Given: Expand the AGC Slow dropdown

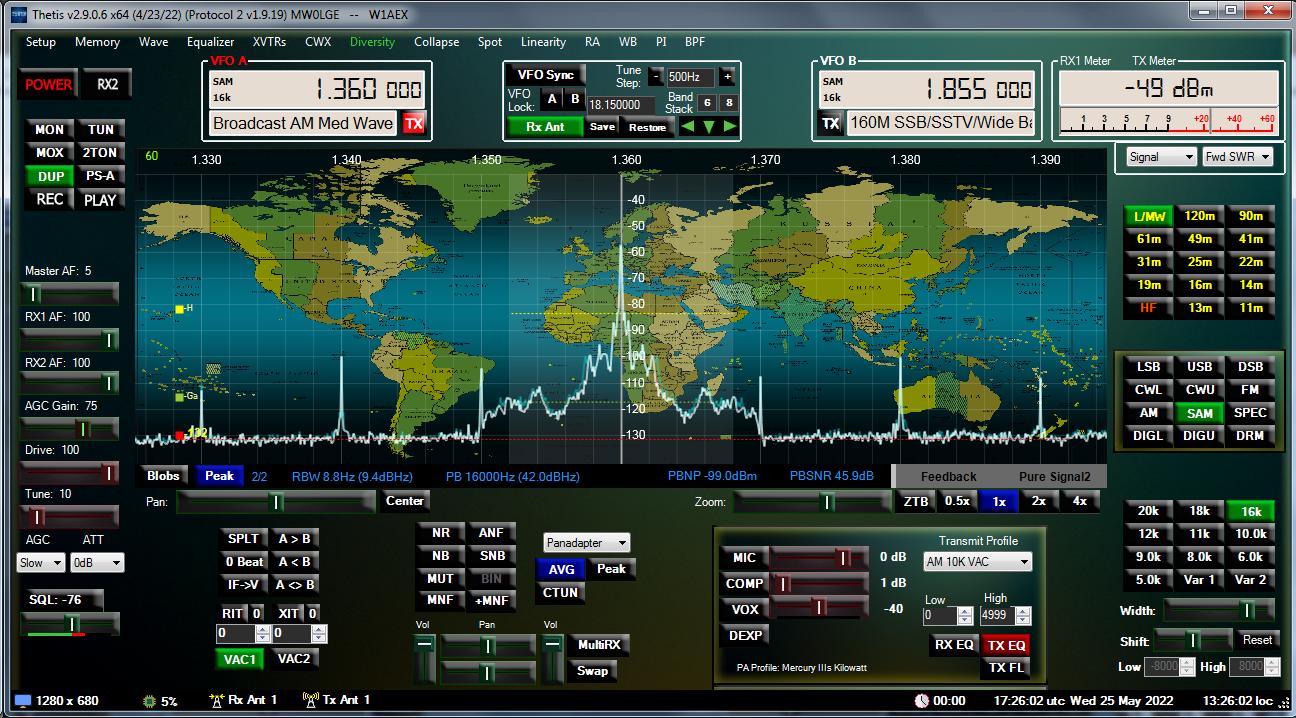Looking at the screenshot, I should tap(41, 563).
